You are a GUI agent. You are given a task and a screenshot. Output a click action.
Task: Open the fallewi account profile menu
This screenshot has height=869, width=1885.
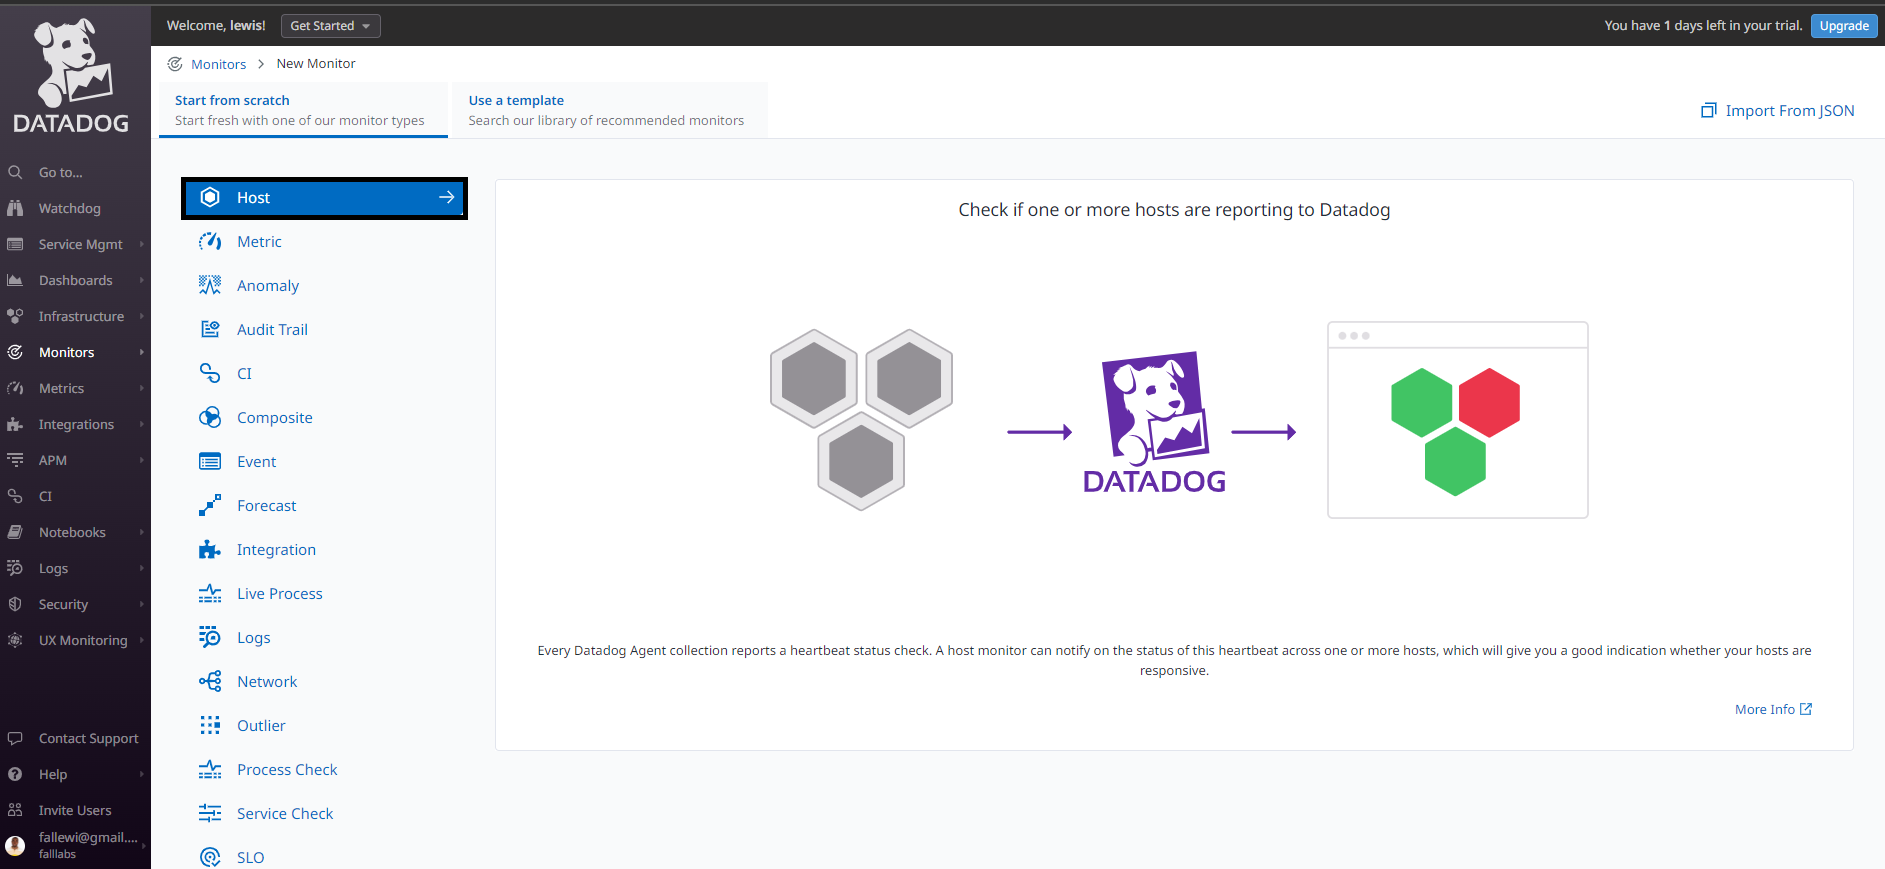[75, 845]
